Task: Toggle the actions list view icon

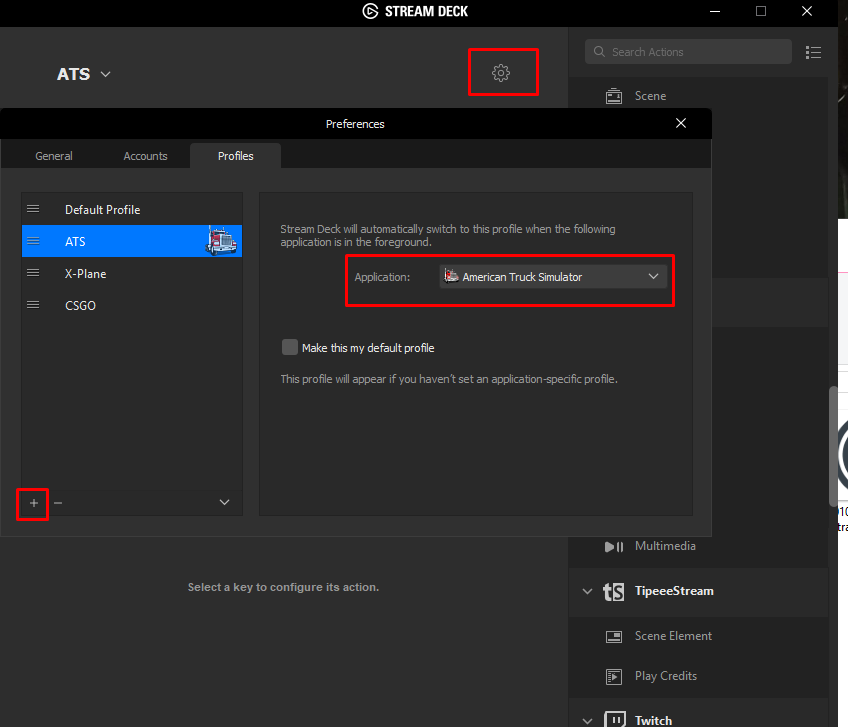Action: pos(813,52)
